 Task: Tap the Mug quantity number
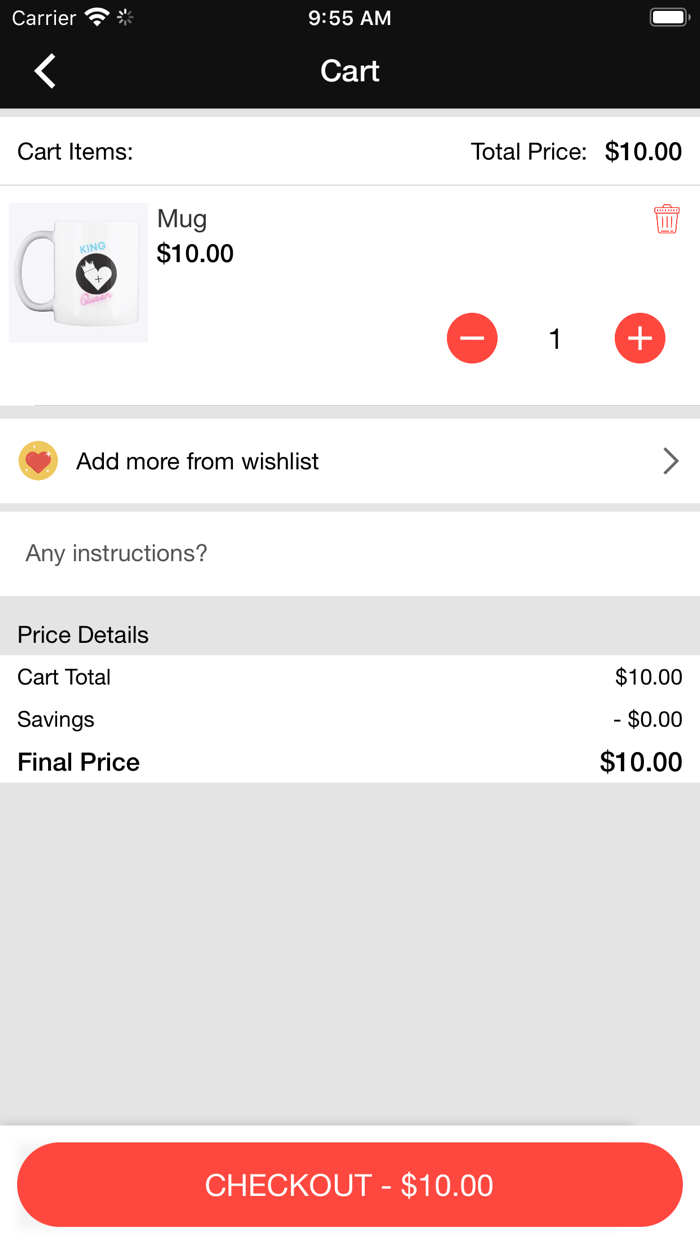coord(555,339)
